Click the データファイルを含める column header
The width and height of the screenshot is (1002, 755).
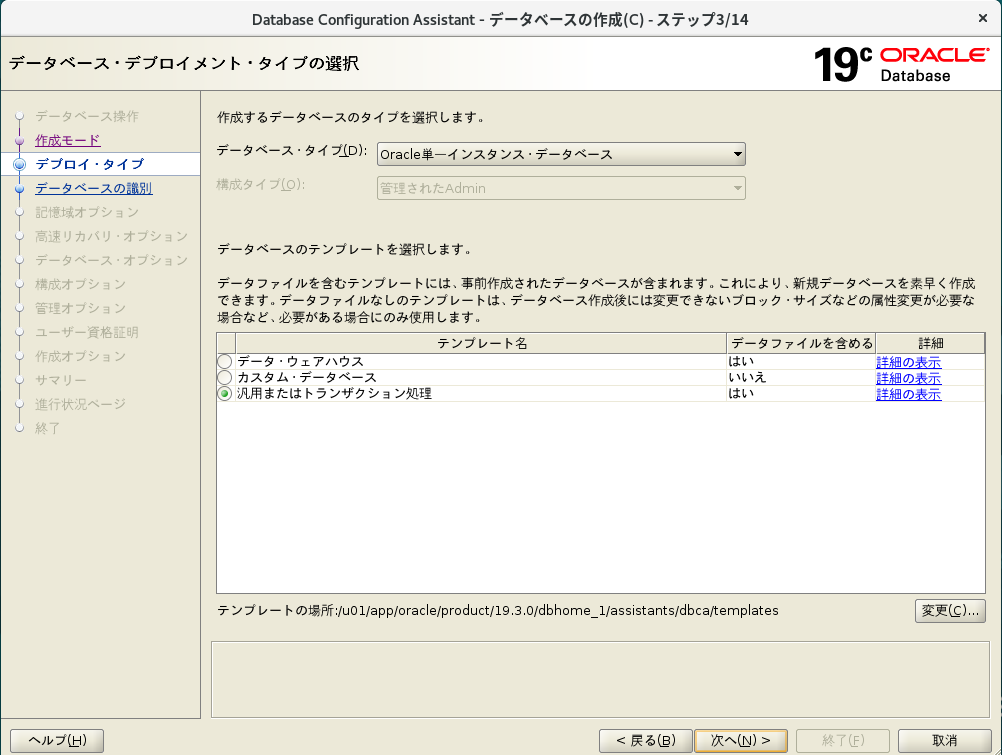pos(801,343)
